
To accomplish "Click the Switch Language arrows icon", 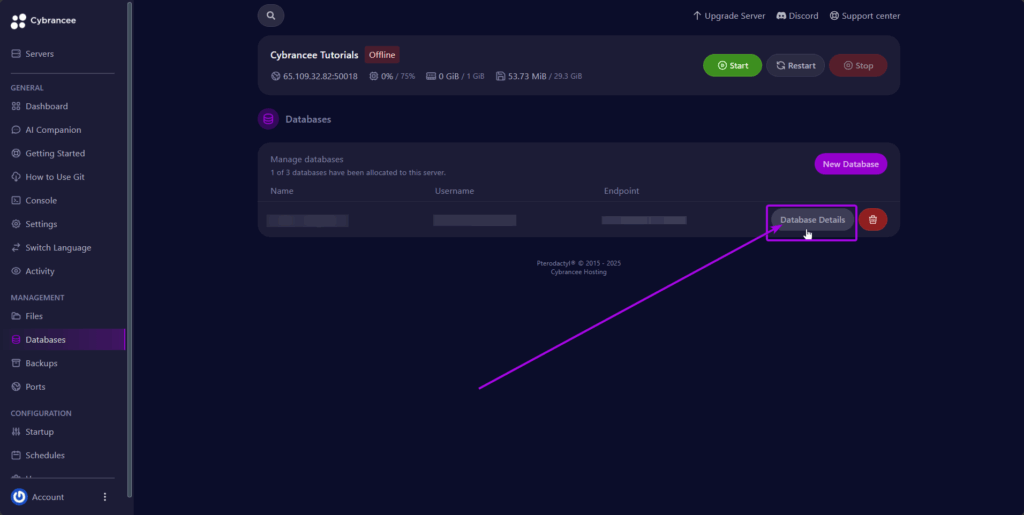I will coord(16,247).
